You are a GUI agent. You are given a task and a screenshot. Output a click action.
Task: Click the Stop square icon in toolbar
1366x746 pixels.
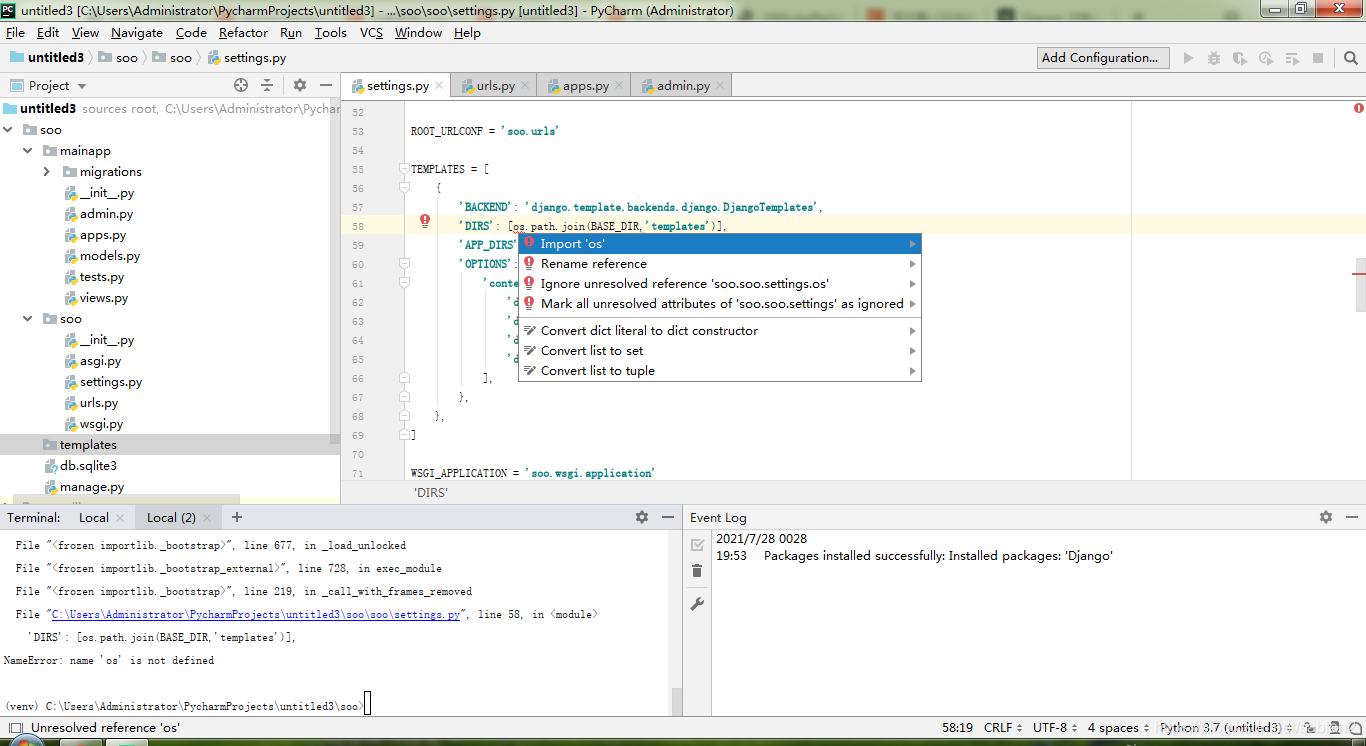(1318, 58)
